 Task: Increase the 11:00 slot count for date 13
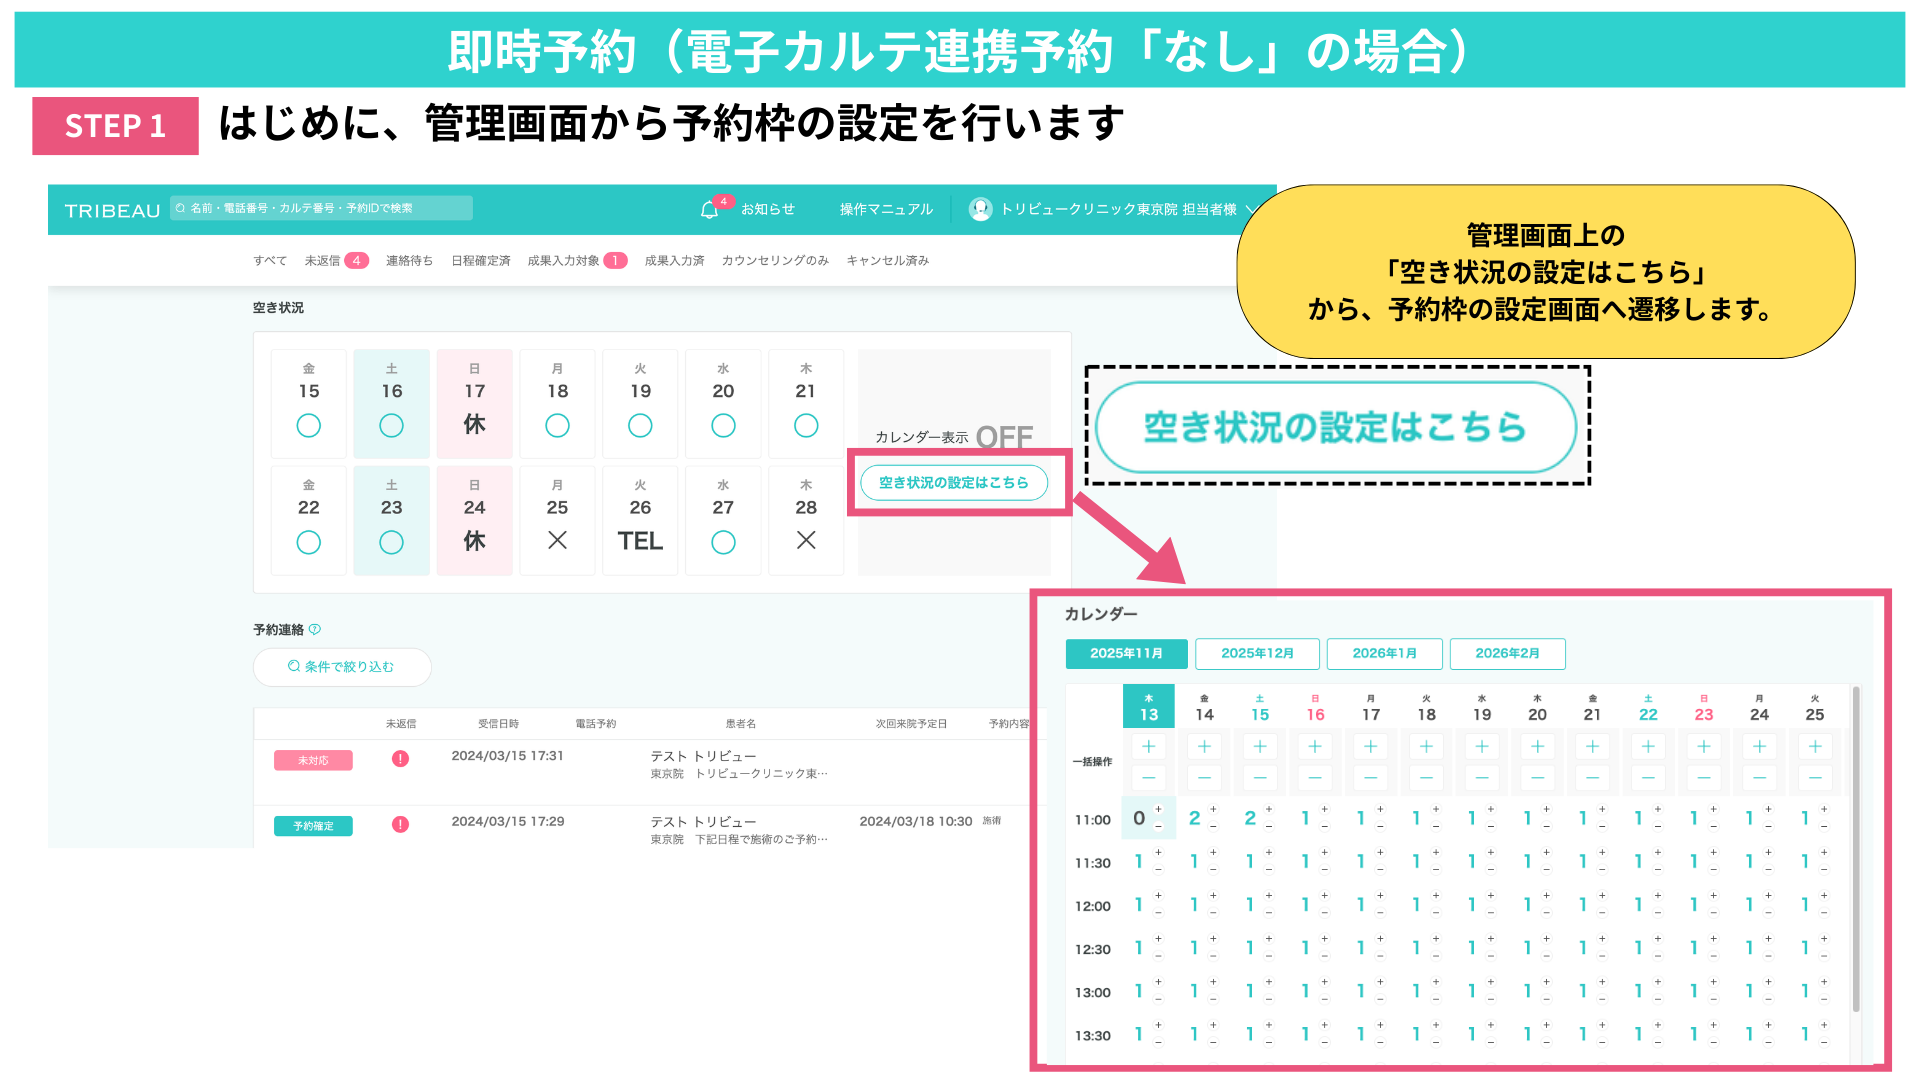coord(1159,809)
